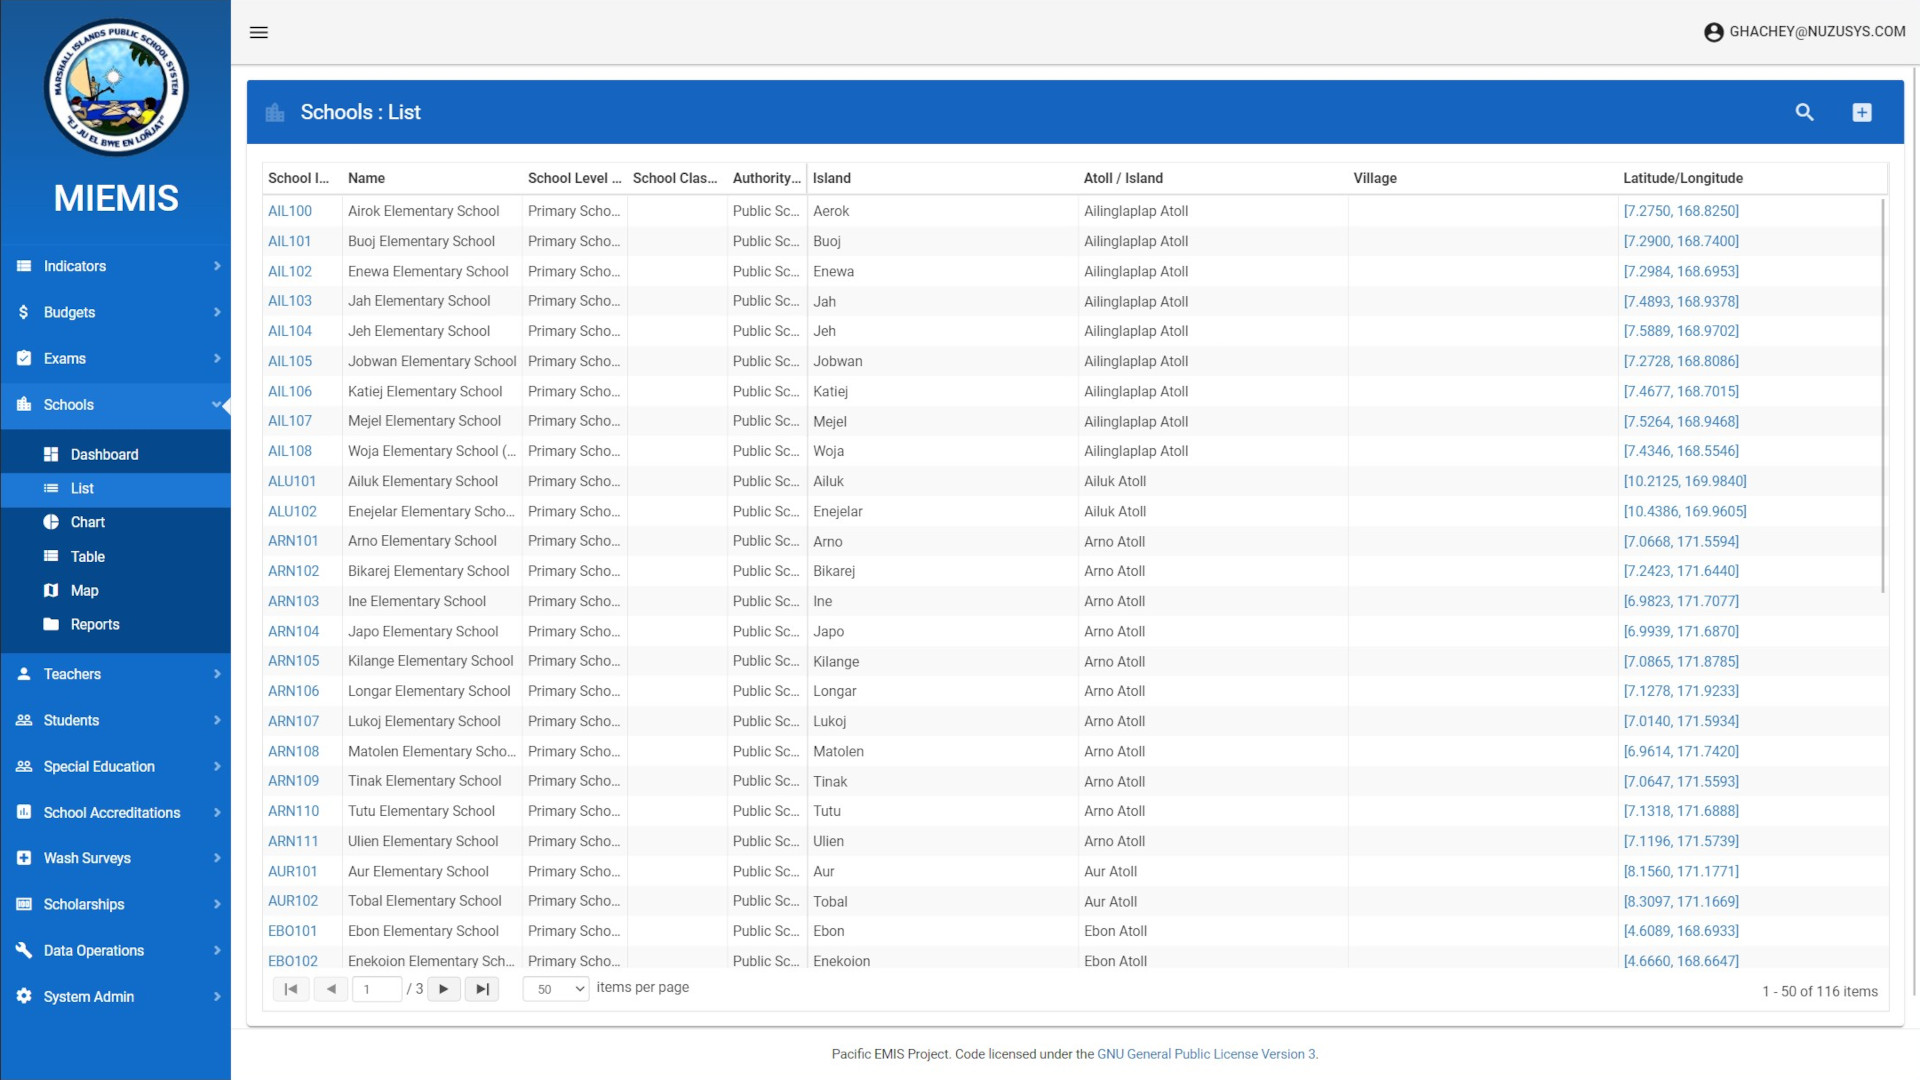Open school ARN101 link

(x=293, y=541)
